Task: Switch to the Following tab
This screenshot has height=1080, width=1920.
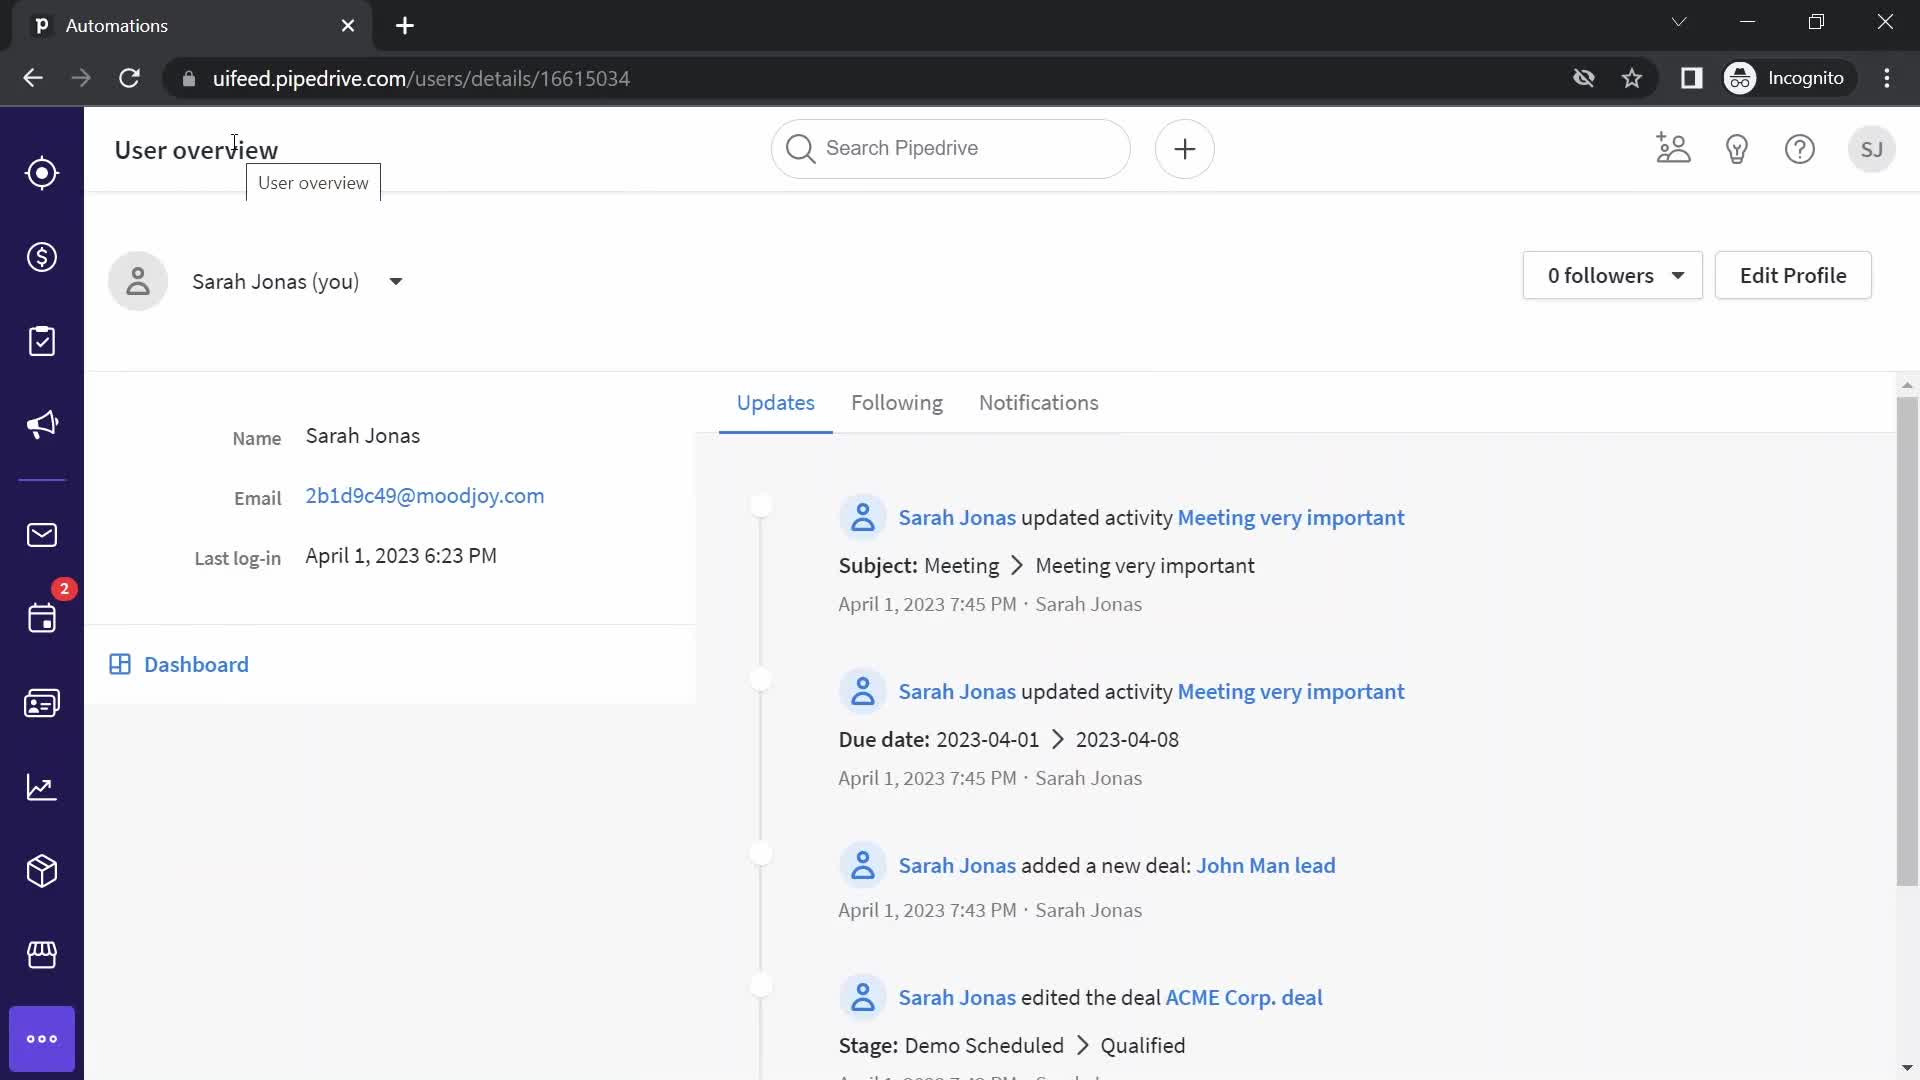Action: pos(897,404)
